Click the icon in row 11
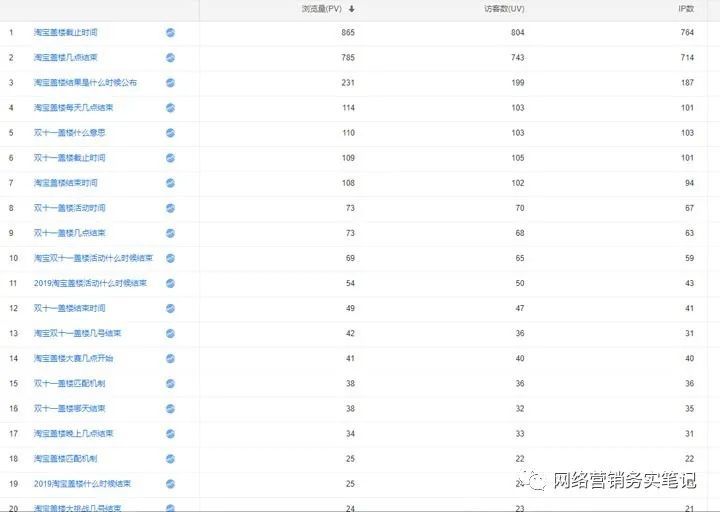 [x=170, y=283]
